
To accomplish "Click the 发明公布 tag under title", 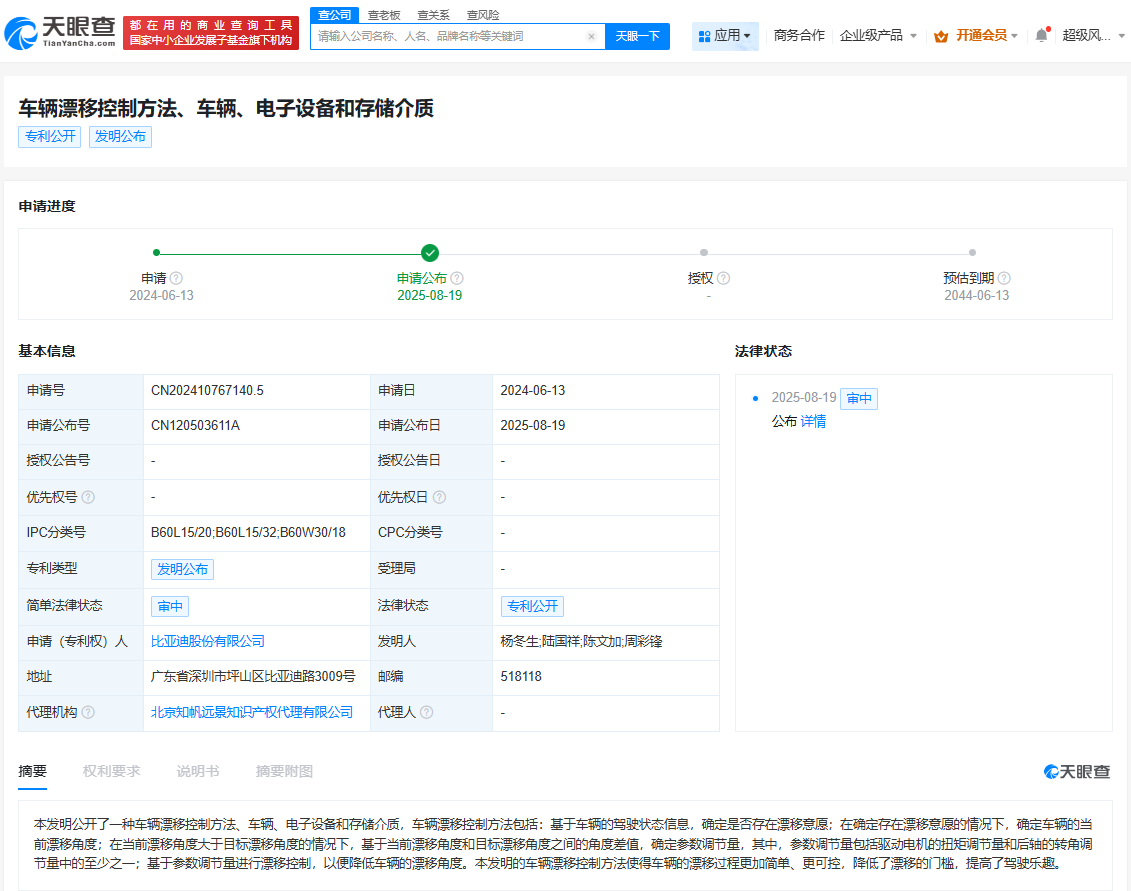I will [120, 136].
